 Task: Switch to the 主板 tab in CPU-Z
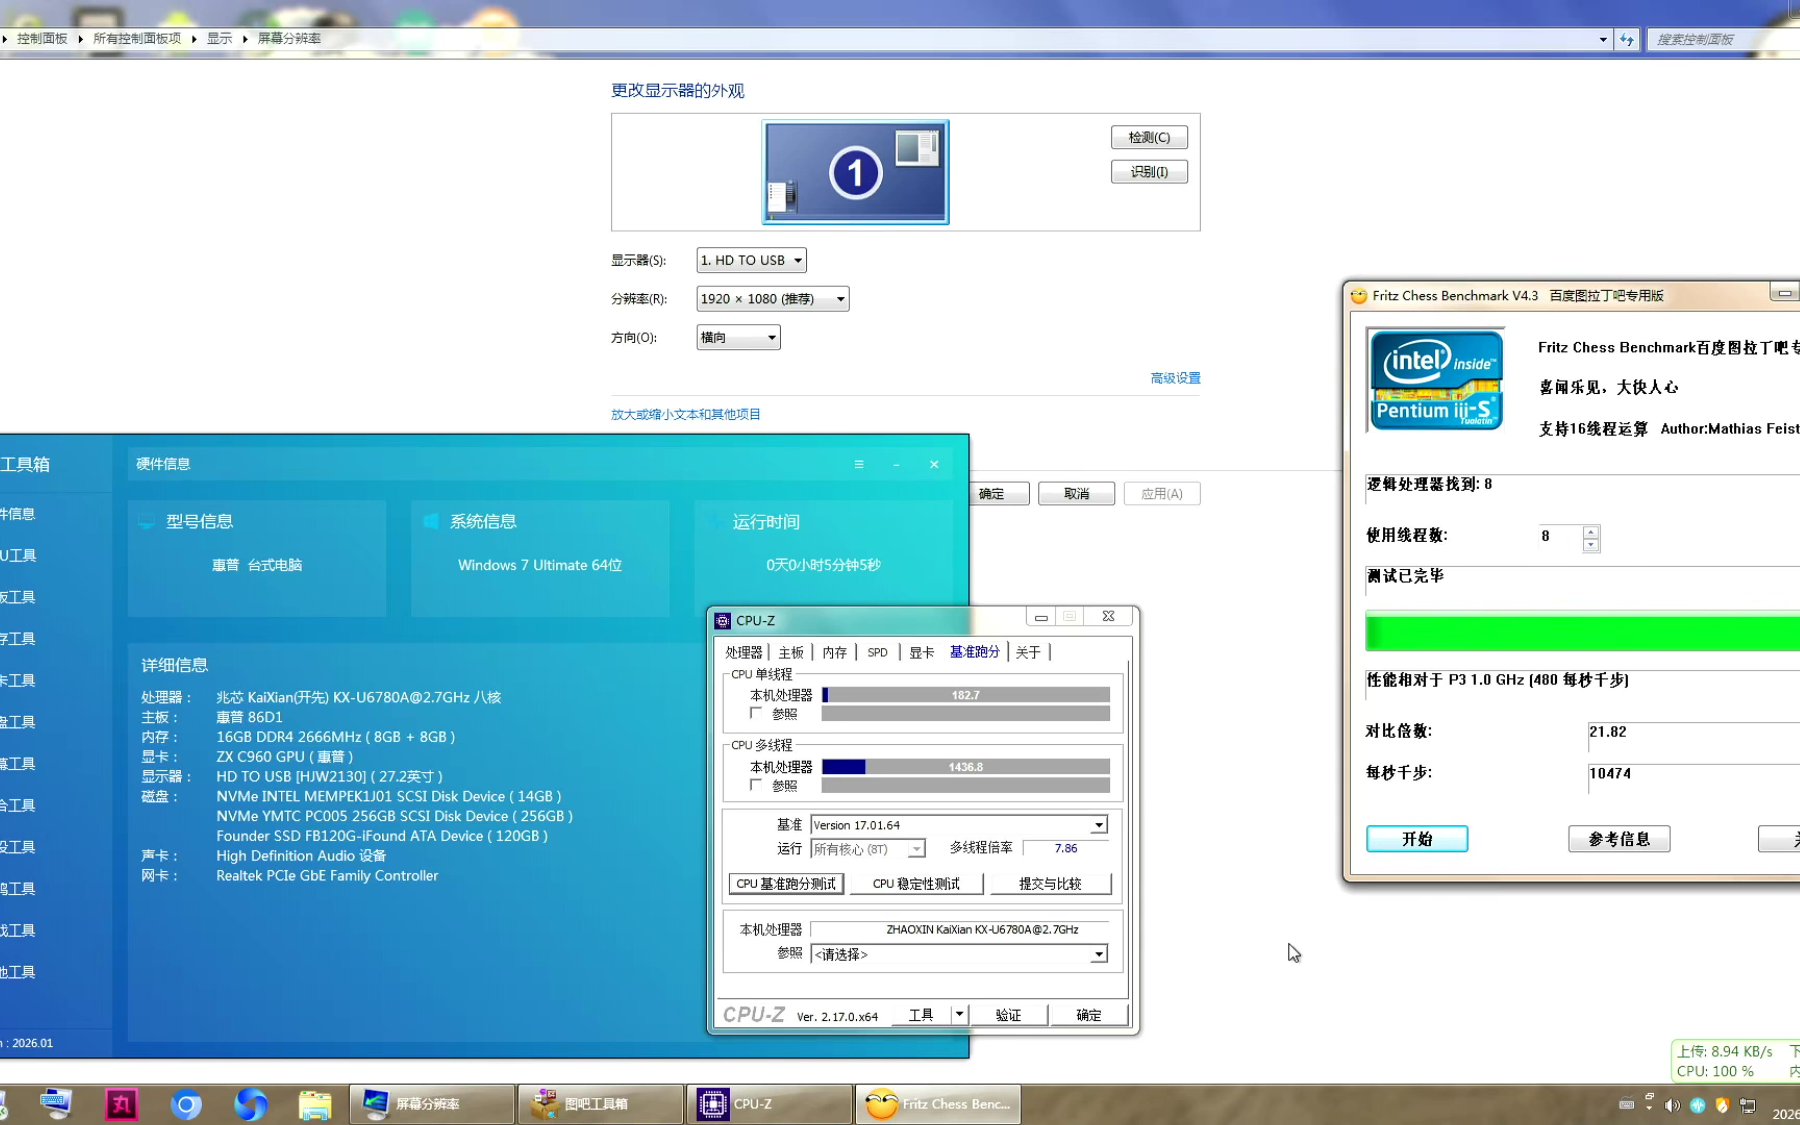point(791,652)
